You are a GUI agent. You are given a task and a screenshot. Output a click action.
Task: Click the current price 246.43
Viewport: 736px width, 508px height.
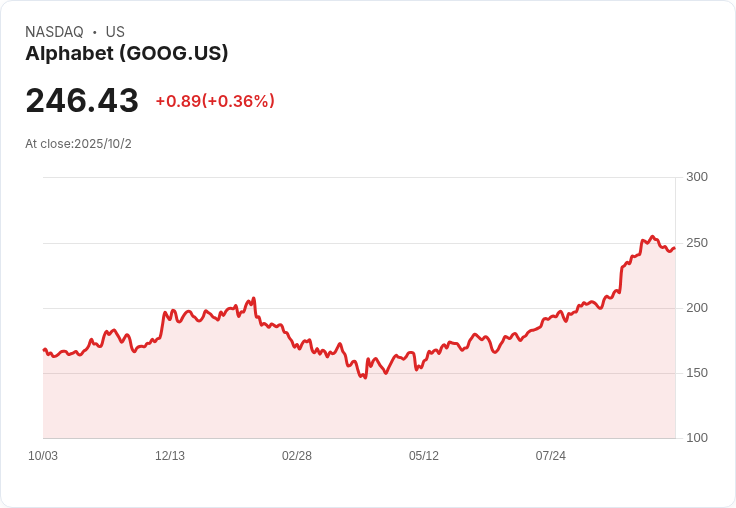point(82,101)
